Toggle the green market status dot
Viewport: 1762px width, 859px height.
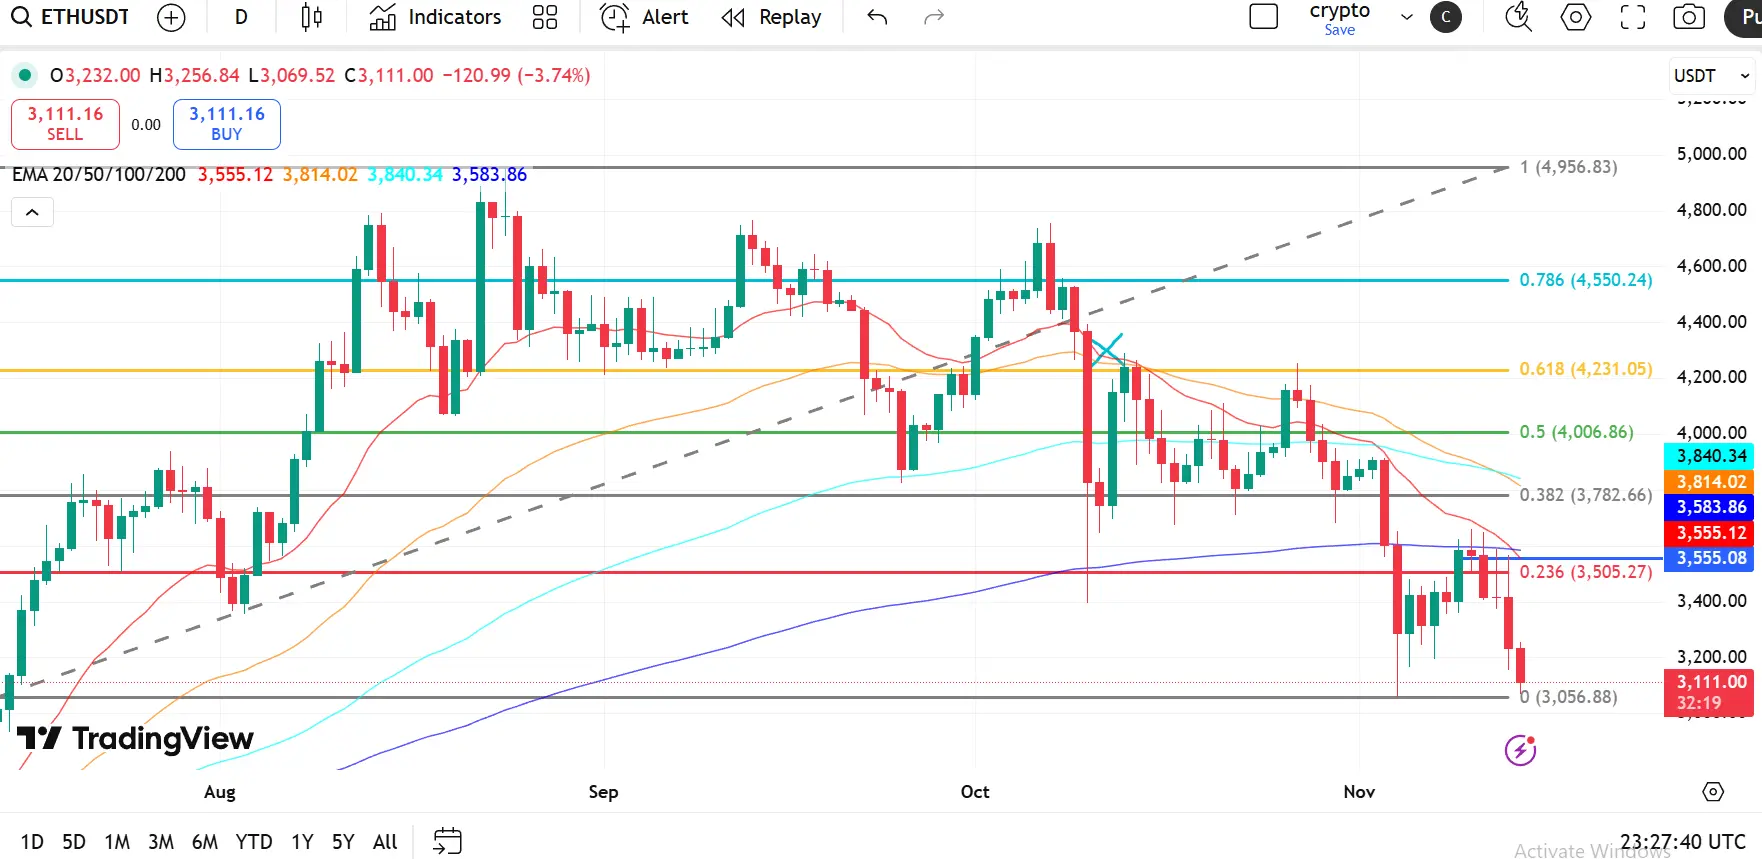[25, 75]
